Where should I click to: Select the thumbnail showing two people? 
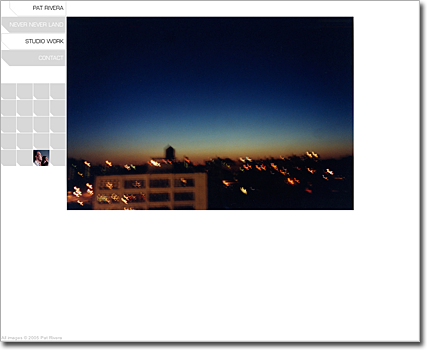click(41, 158)
